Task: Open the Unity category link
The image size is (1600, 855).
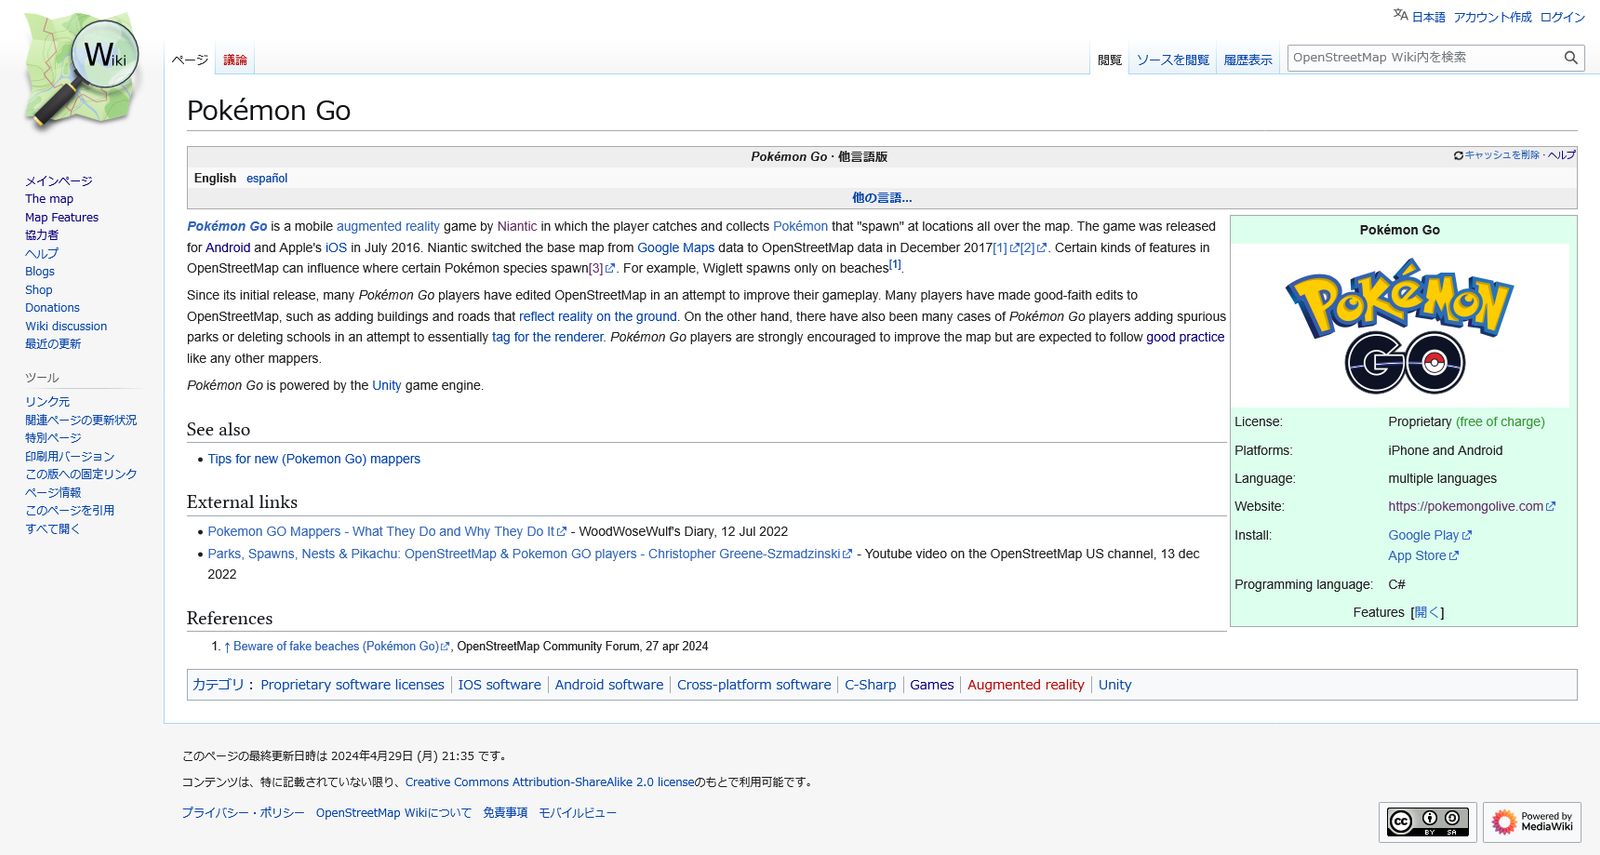Action: tap(1115, 685)
